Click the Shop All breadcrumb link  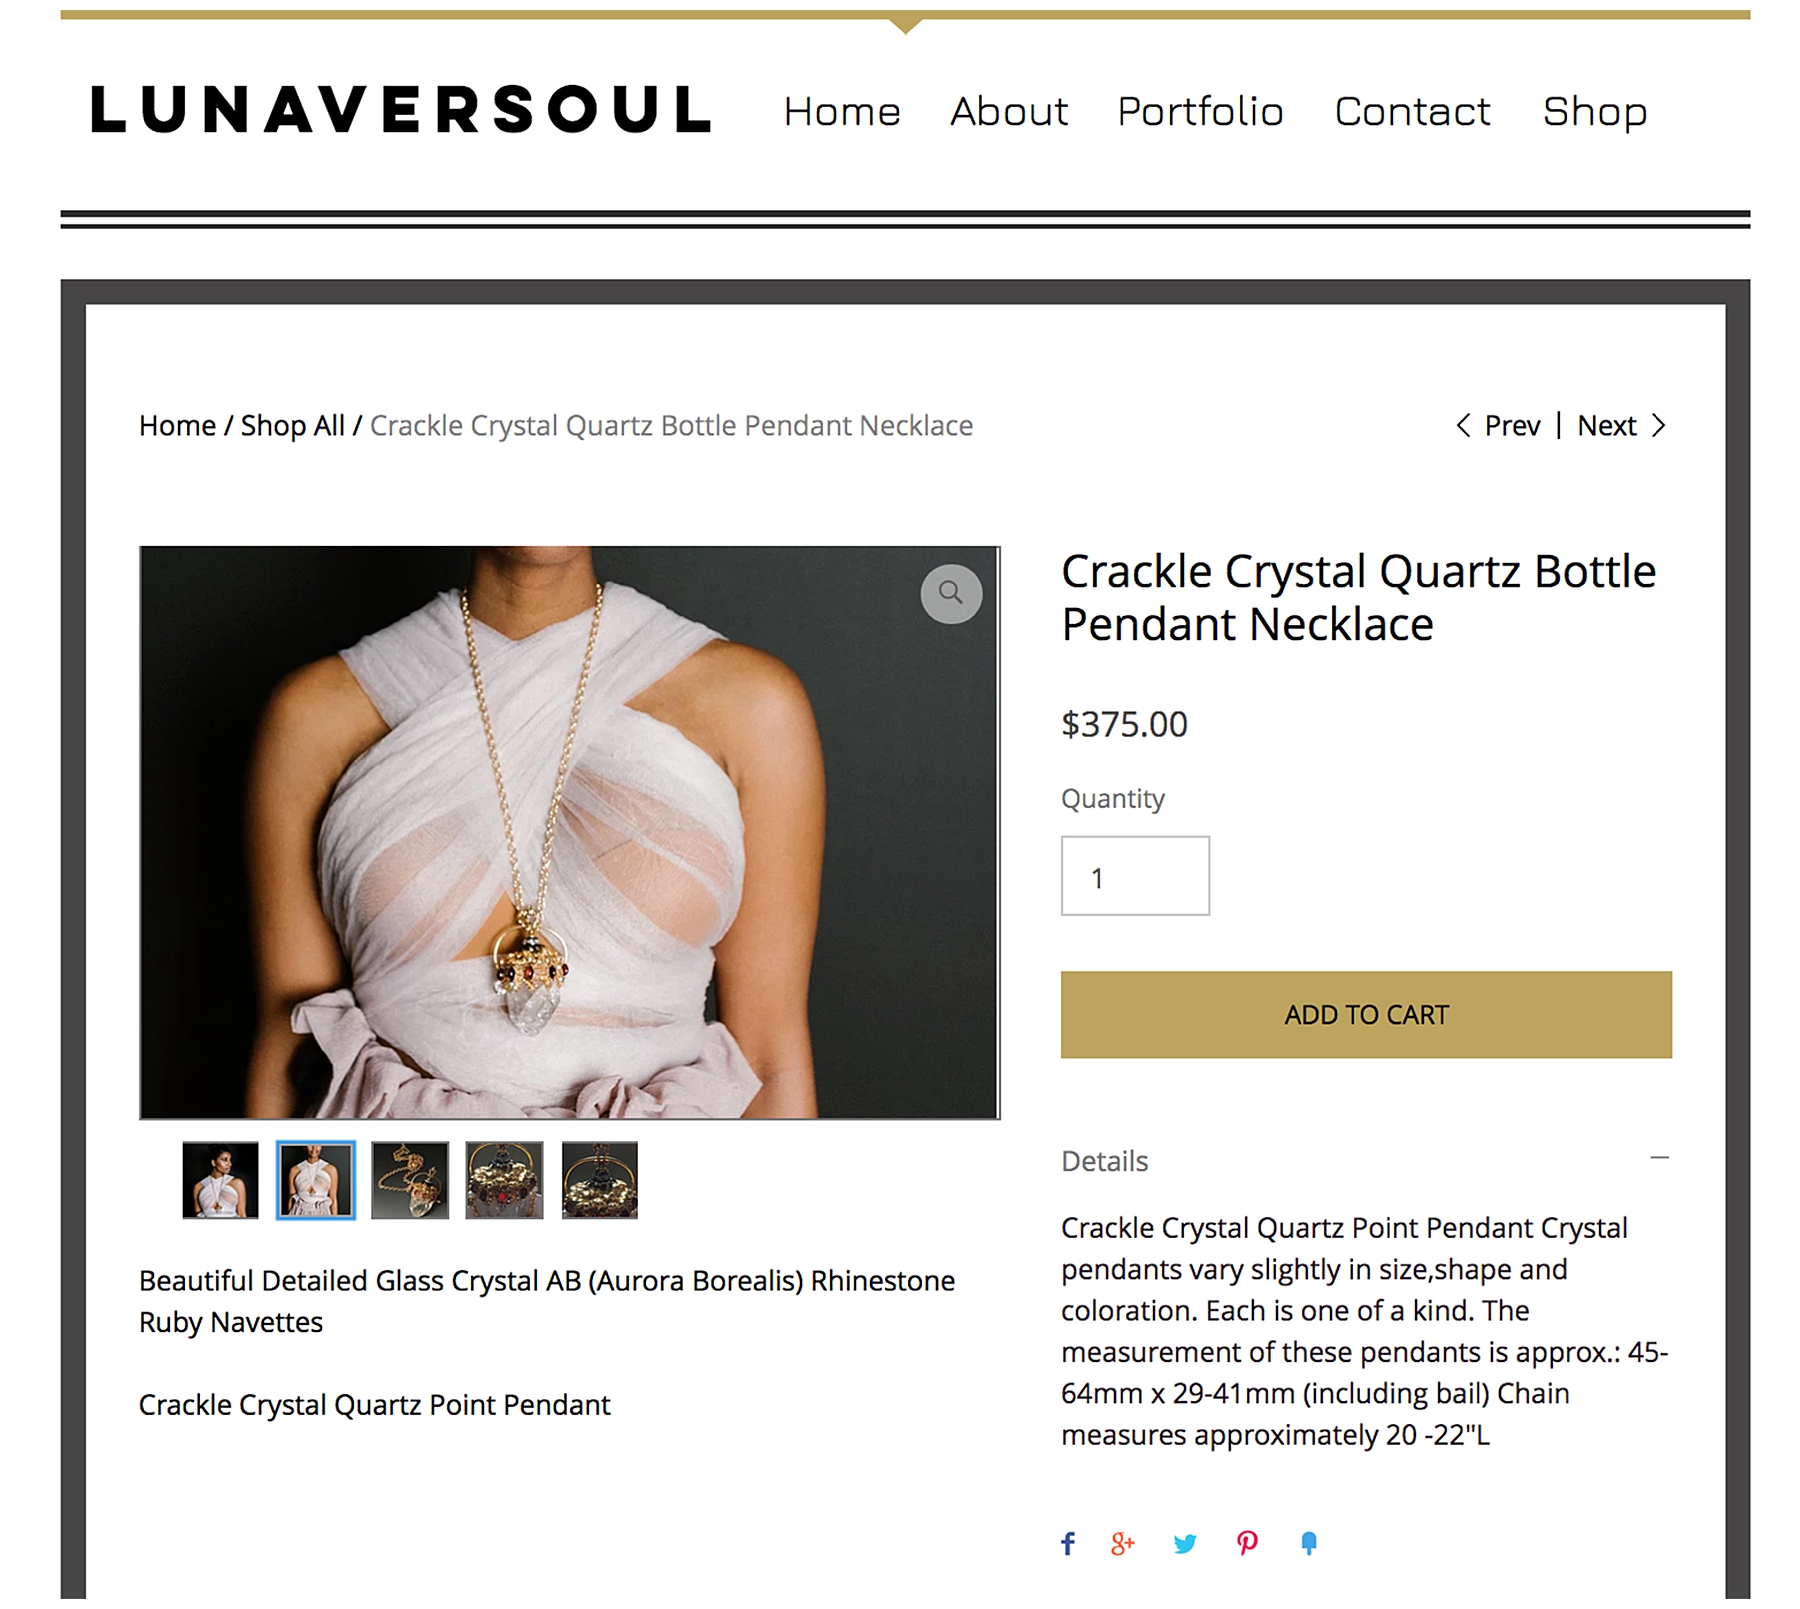pos(293,426)
